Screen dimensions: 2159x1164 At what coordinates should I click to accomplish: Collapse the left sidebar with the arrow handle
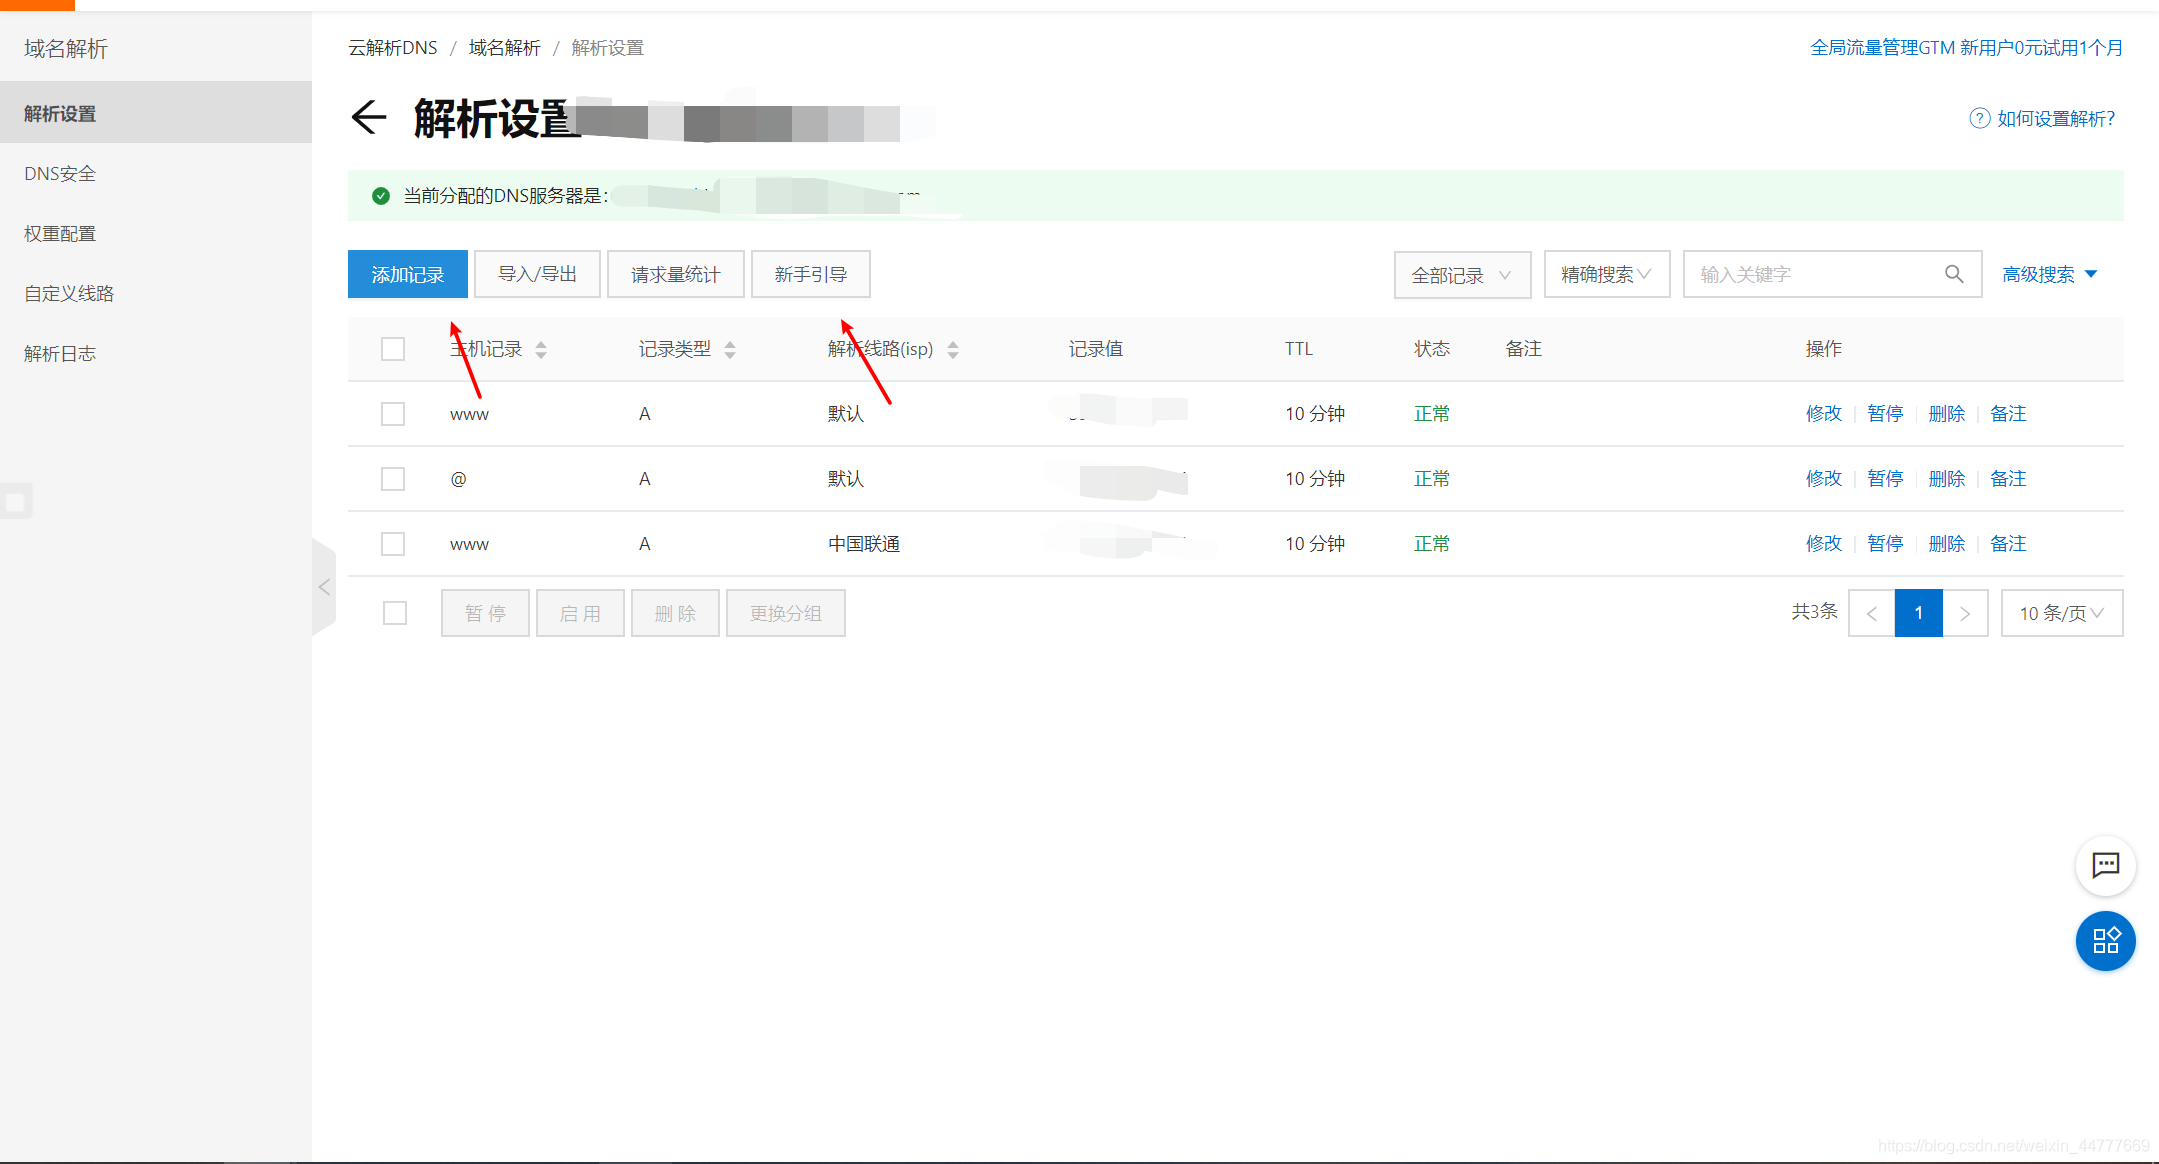(x=324, y=587)
